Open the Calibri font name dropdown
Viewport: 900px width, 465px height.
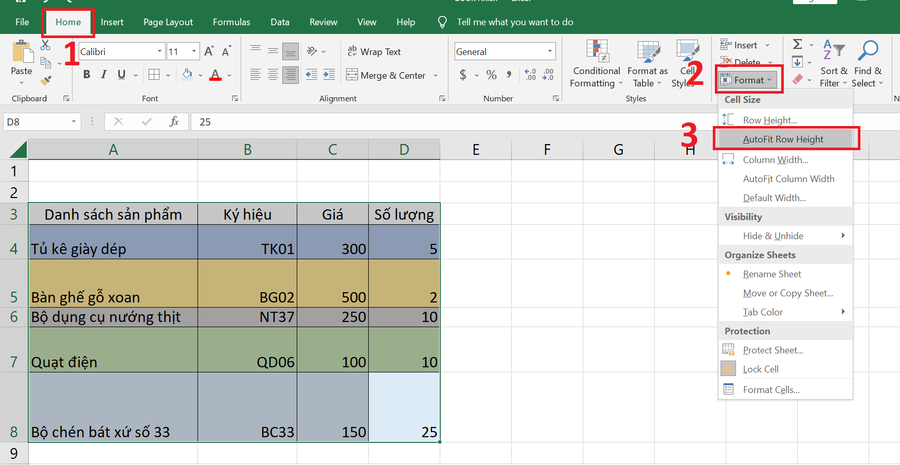160,52
